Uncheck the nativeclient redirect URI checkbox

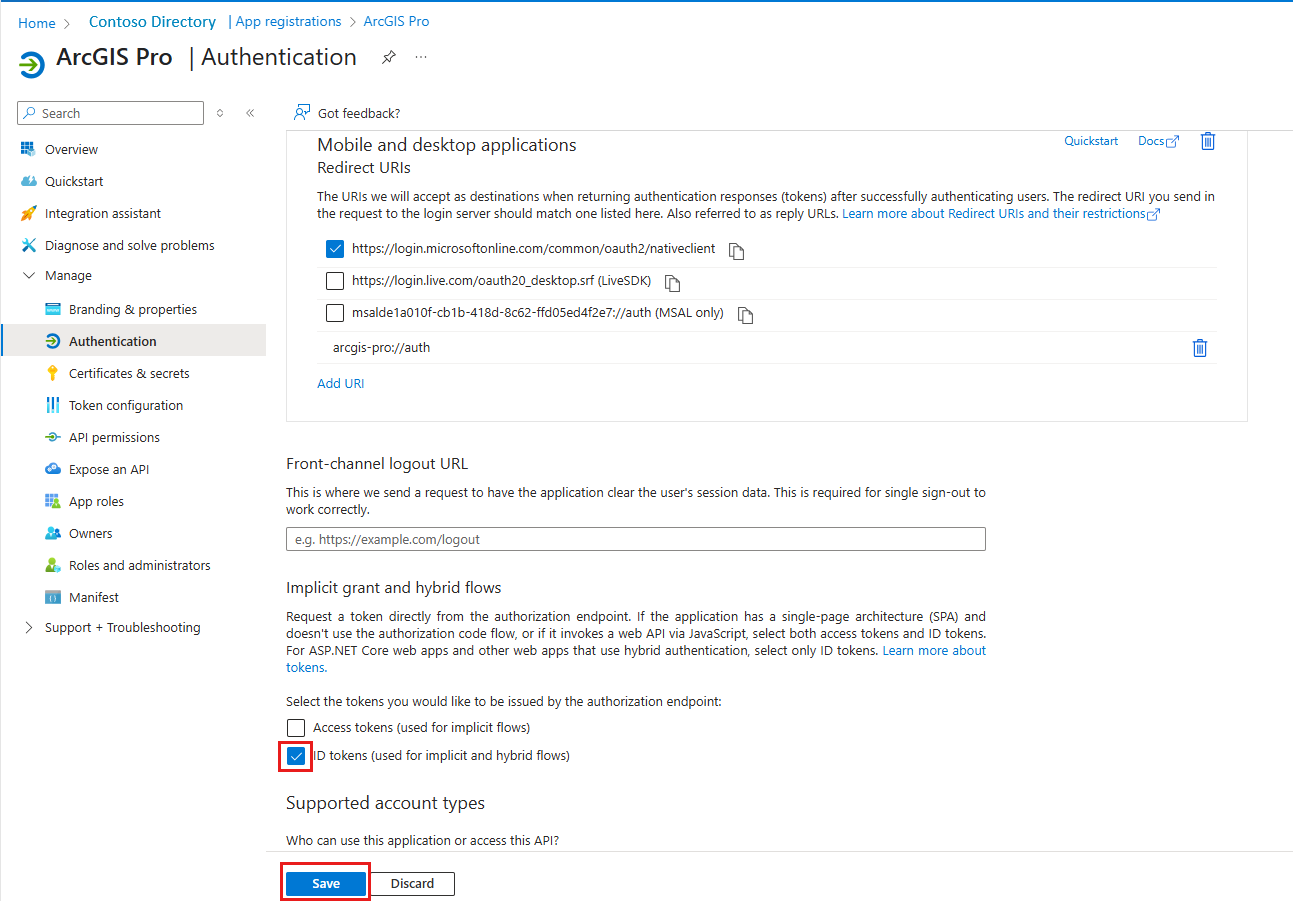[x=335, y=248]
